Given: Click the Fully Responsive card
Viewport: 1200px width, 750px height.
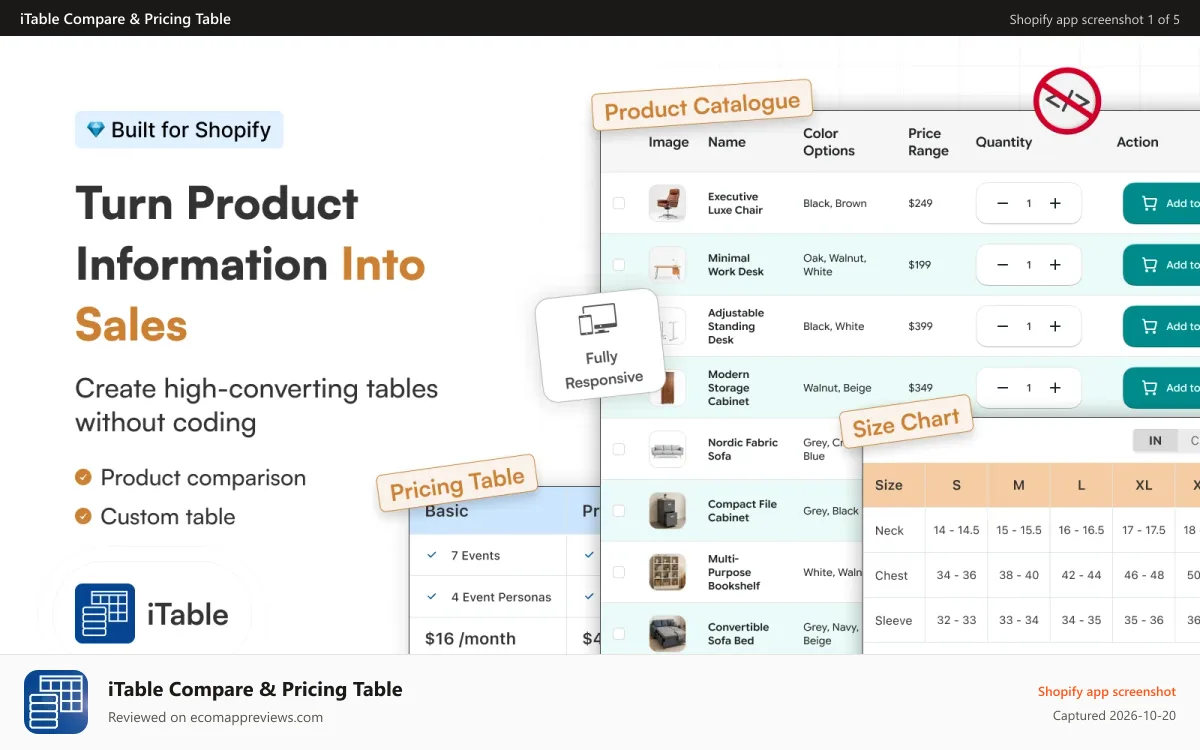Looking at the screenshot, I should pos(600,345).
